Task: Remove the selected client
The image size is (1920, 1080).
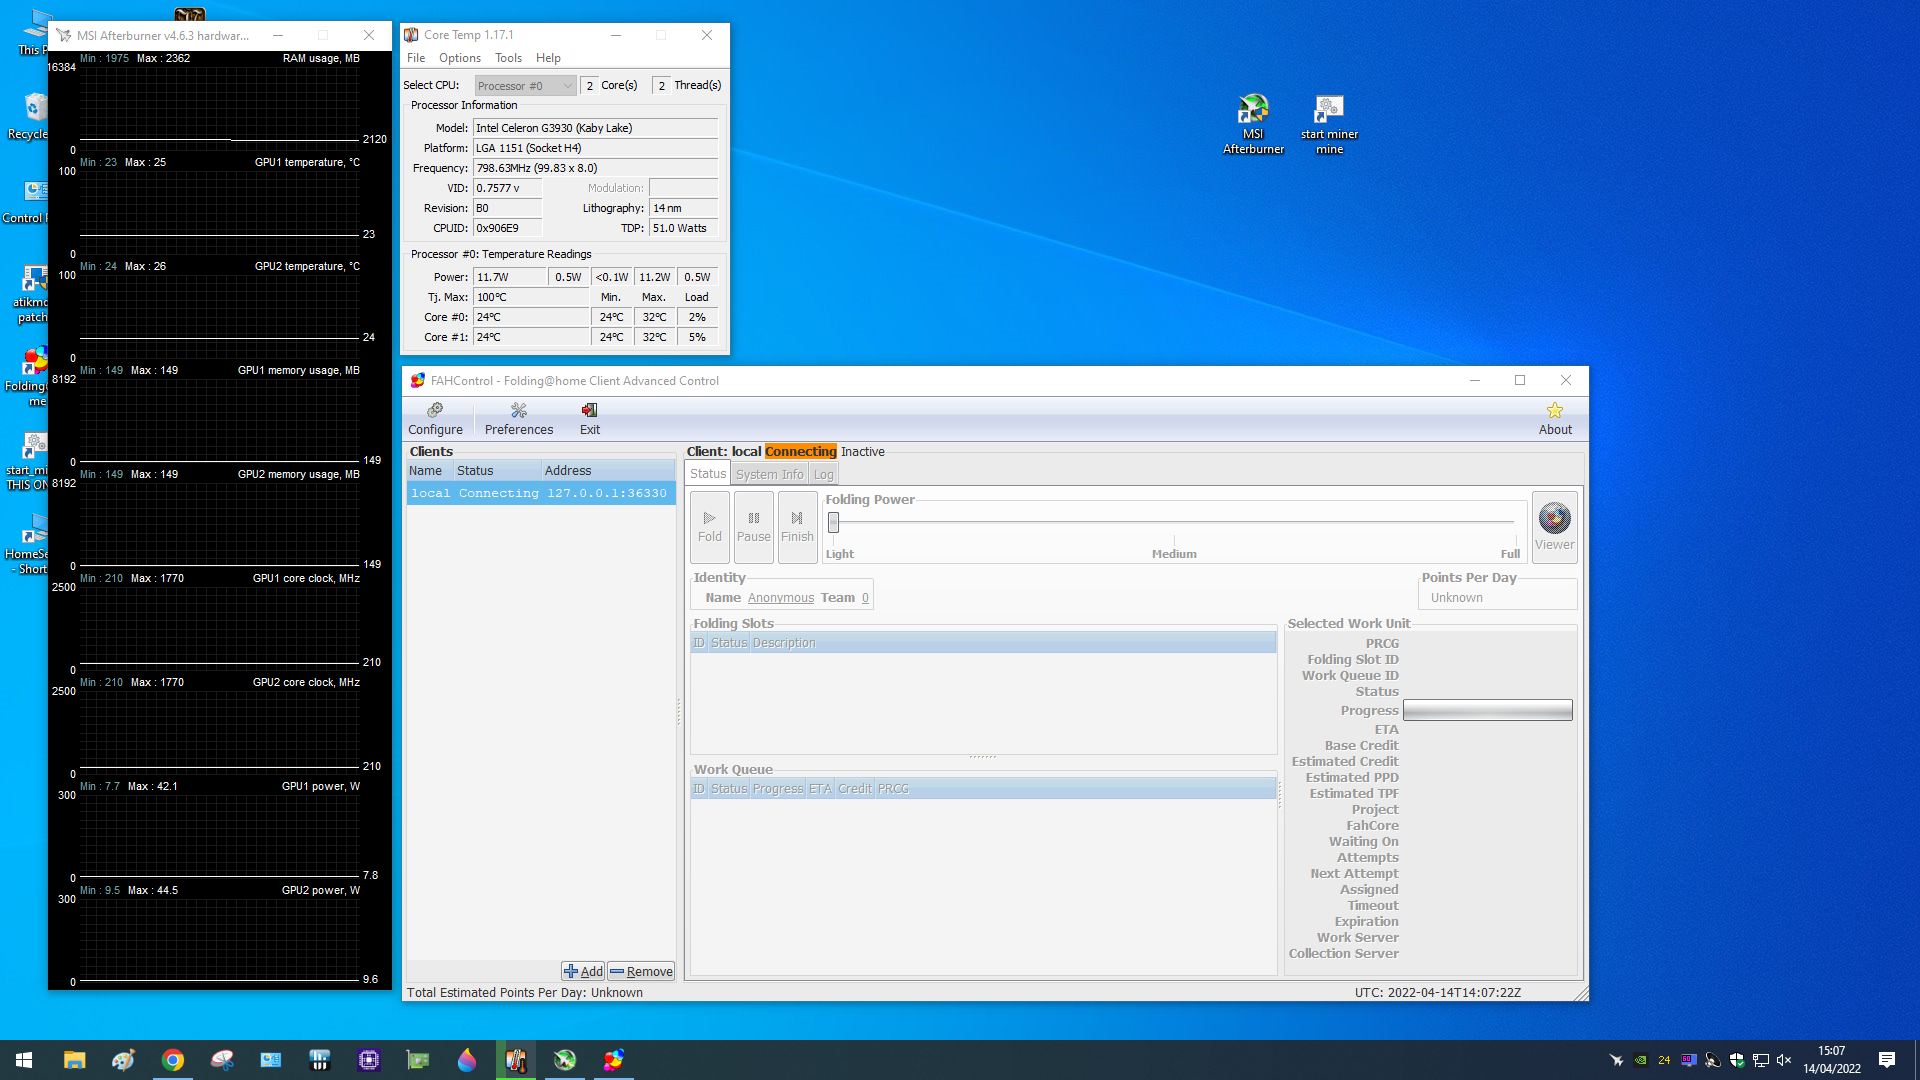Action: 641,971
